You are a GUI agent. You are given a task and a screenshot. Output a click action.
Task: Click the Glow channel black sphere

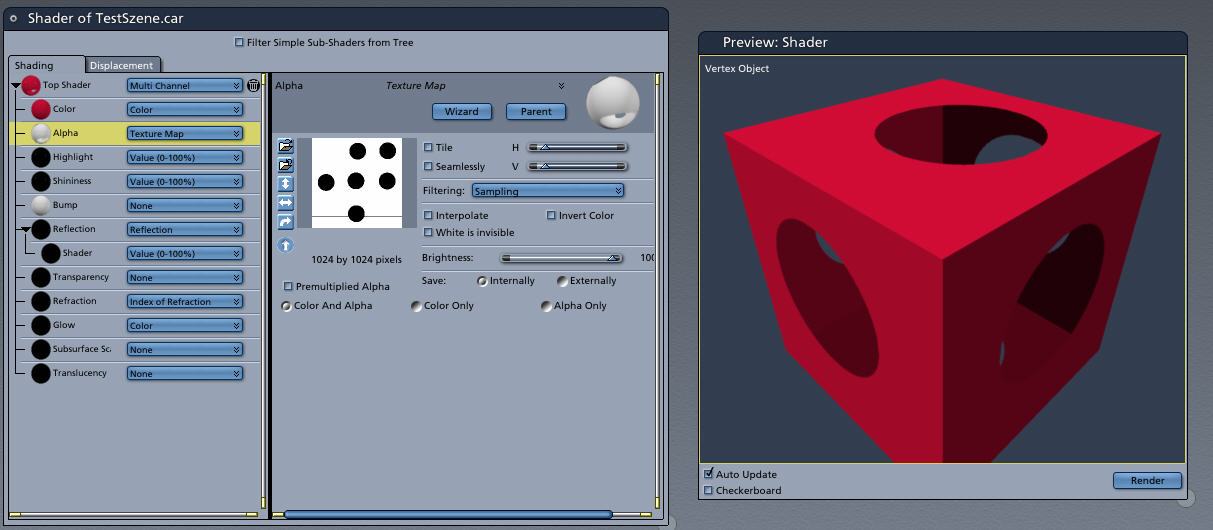pyautogui.click(x=41, y=325)
